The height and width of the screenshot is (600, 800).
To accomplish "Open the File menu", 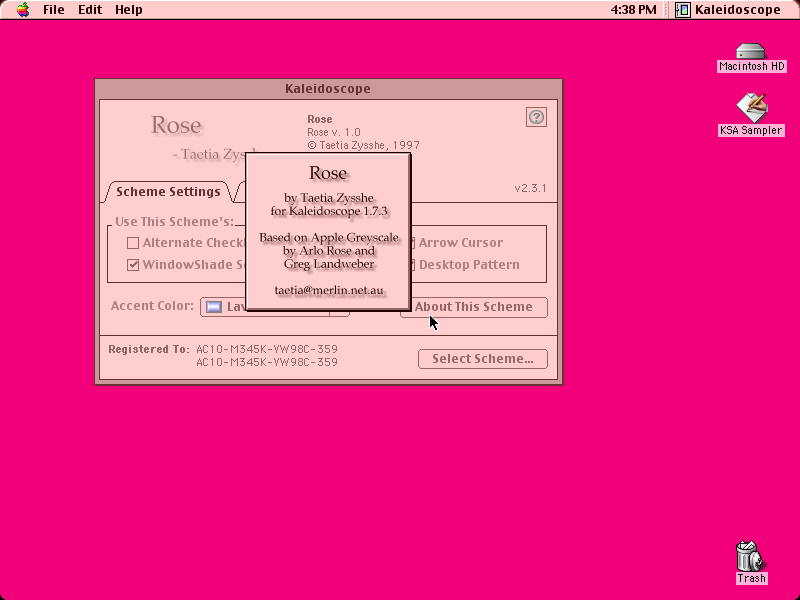I will click(54, 10).
